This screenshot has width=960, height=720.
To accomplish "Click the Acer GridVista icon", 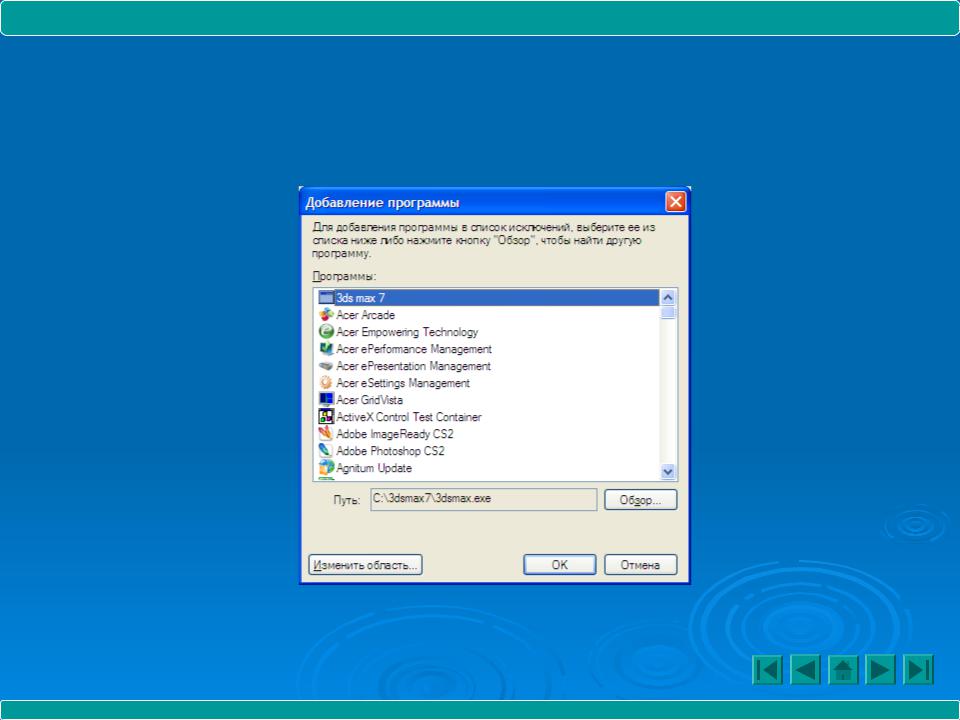I will pos(326,400).
